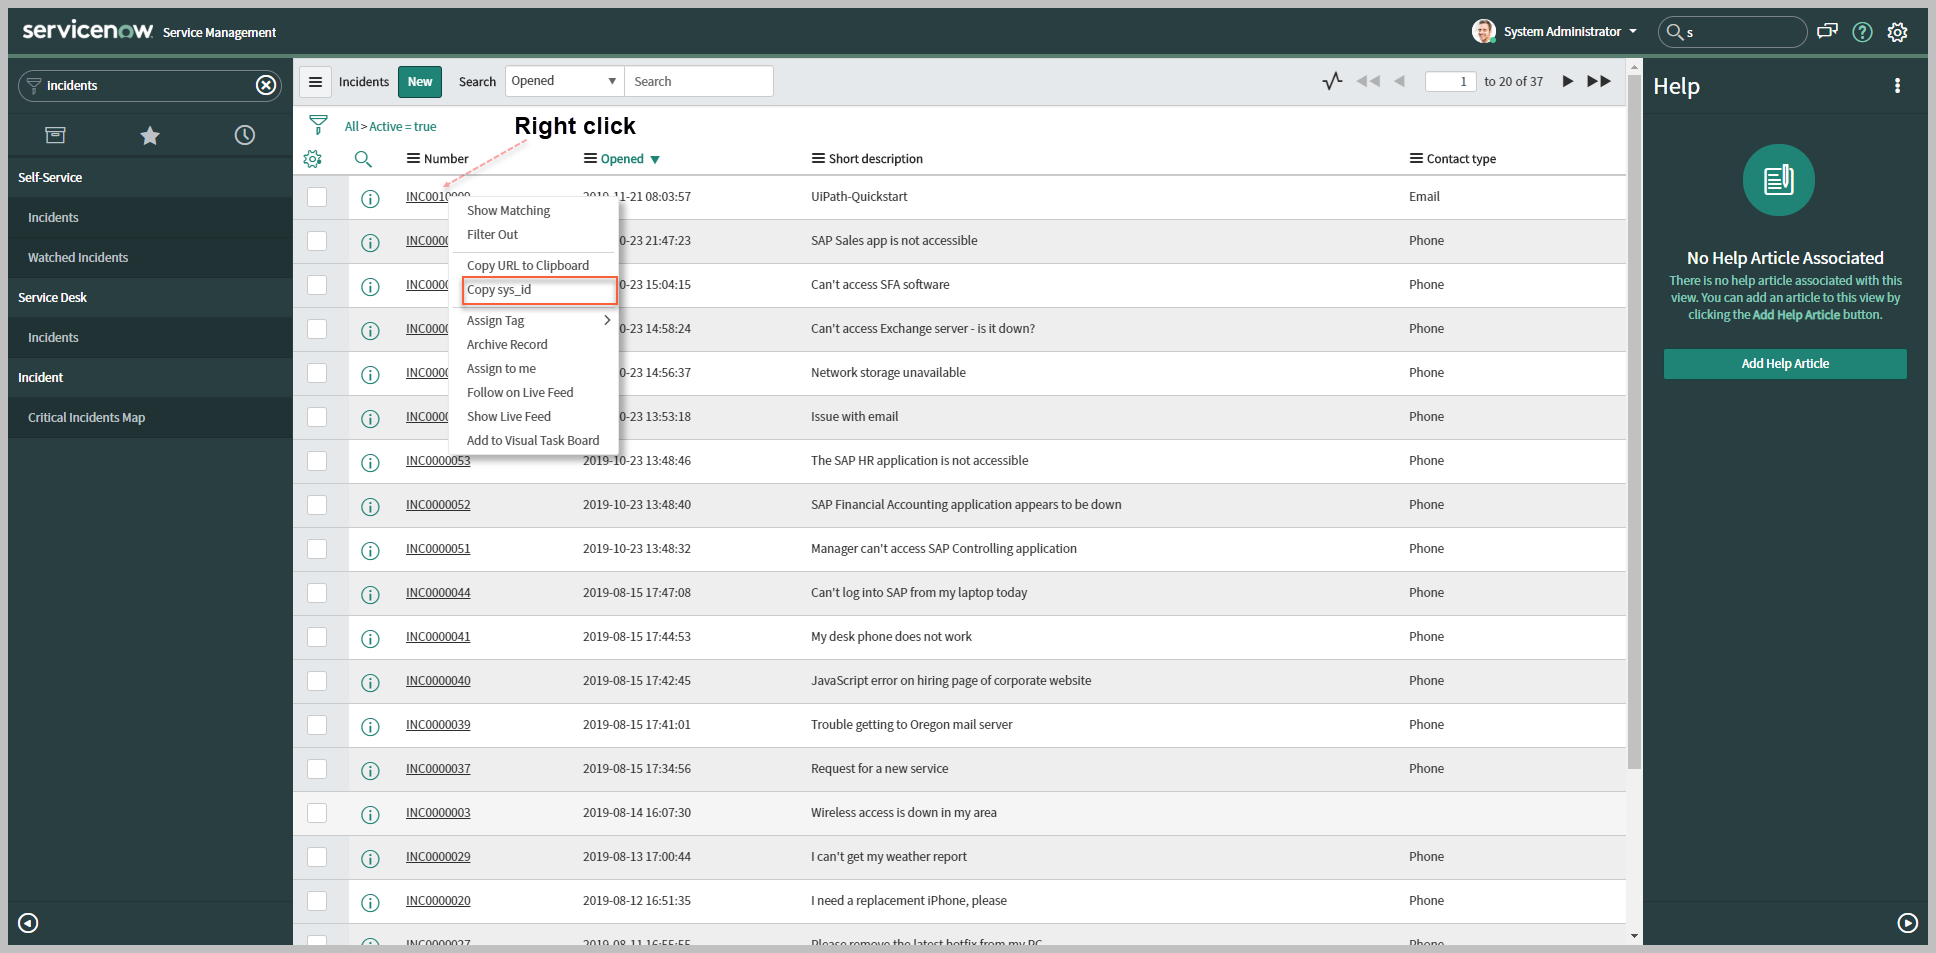Show favorites star tab in navigator
Screen dimensions: 1936x953
pyautogui.click(x=150, y=135)
